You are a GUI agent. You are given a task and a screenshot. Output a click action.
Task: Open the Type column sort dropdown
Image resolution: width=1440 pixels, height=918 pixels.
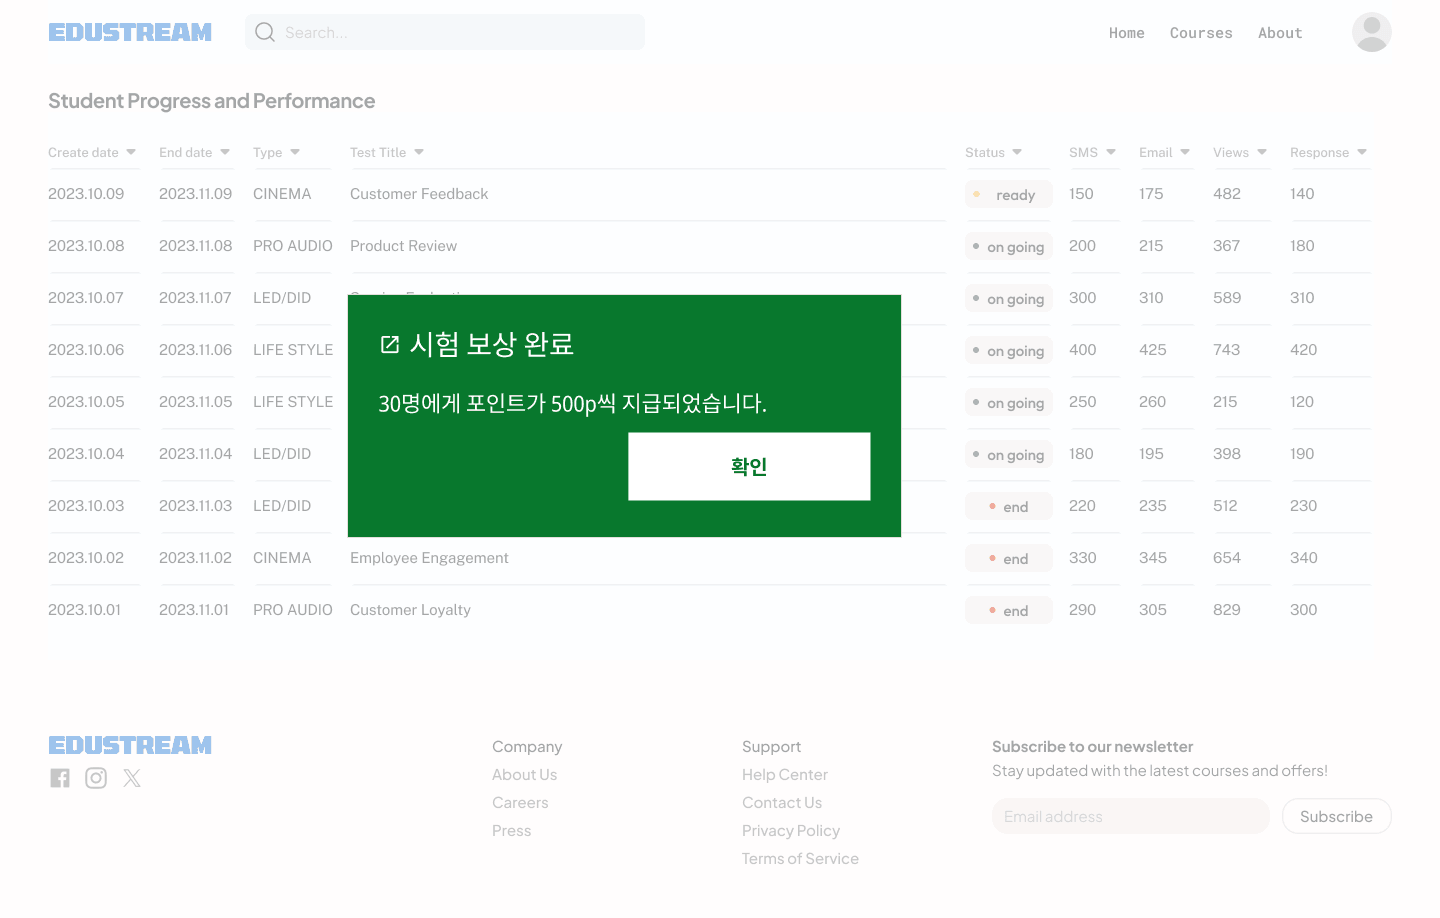click(x=294, y=152)
